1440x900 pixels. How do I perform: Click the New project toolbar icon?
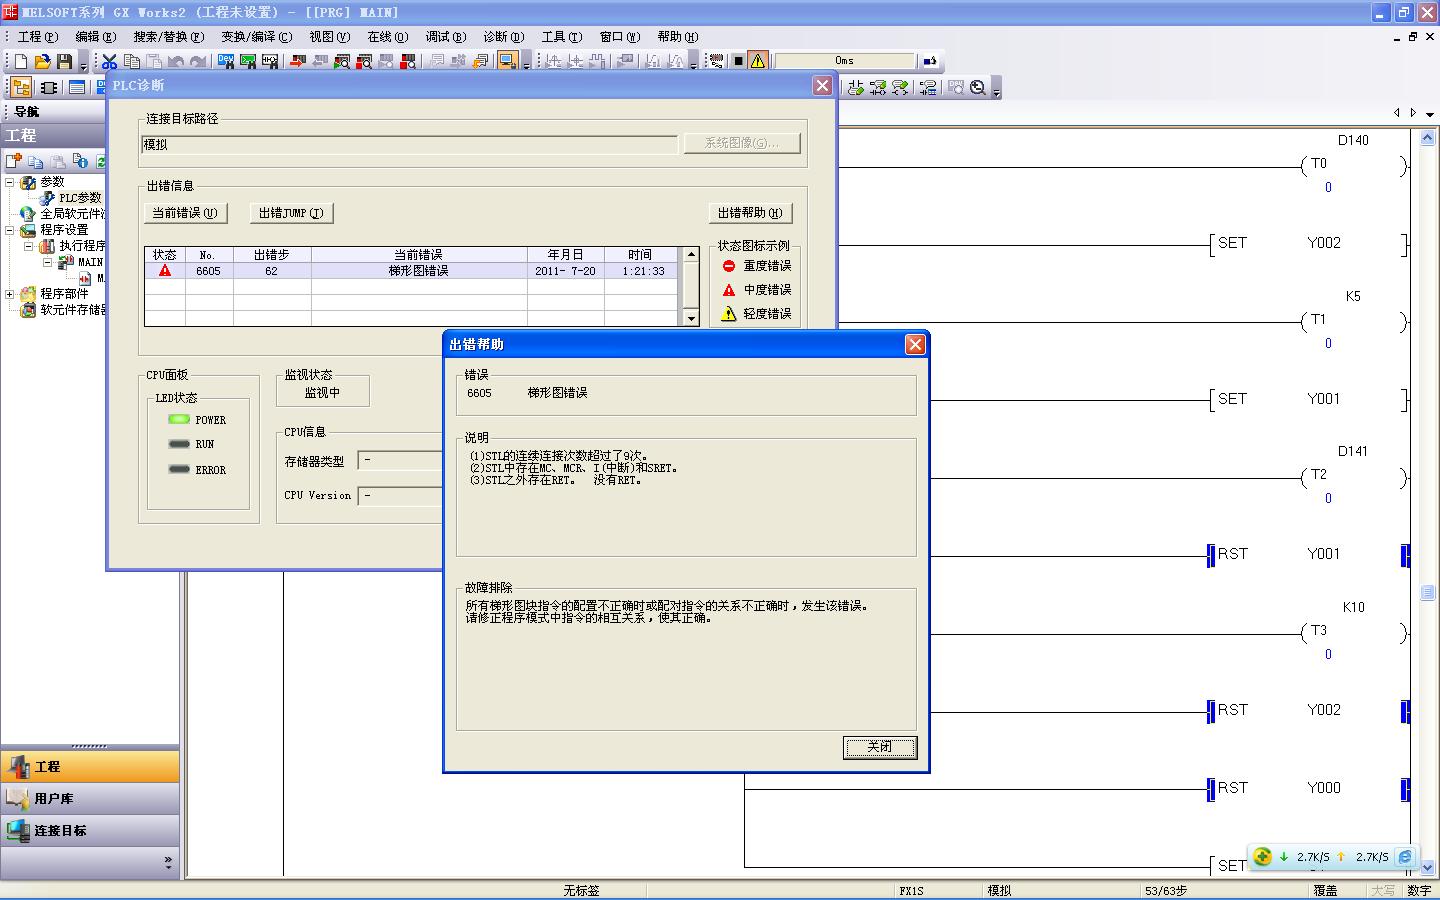[x=21, y=61]
